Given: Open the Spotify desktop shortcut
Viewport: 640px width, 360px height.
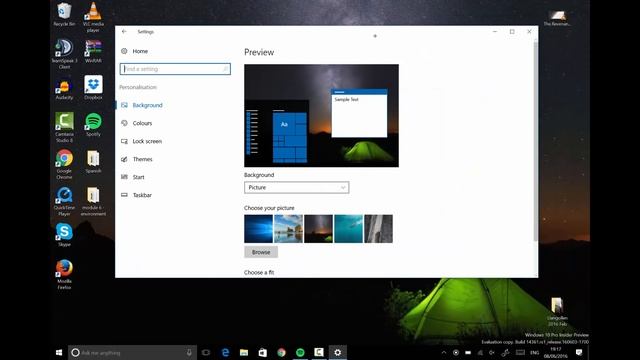Looking at the screenshot, I should click(x=93, y=124).
